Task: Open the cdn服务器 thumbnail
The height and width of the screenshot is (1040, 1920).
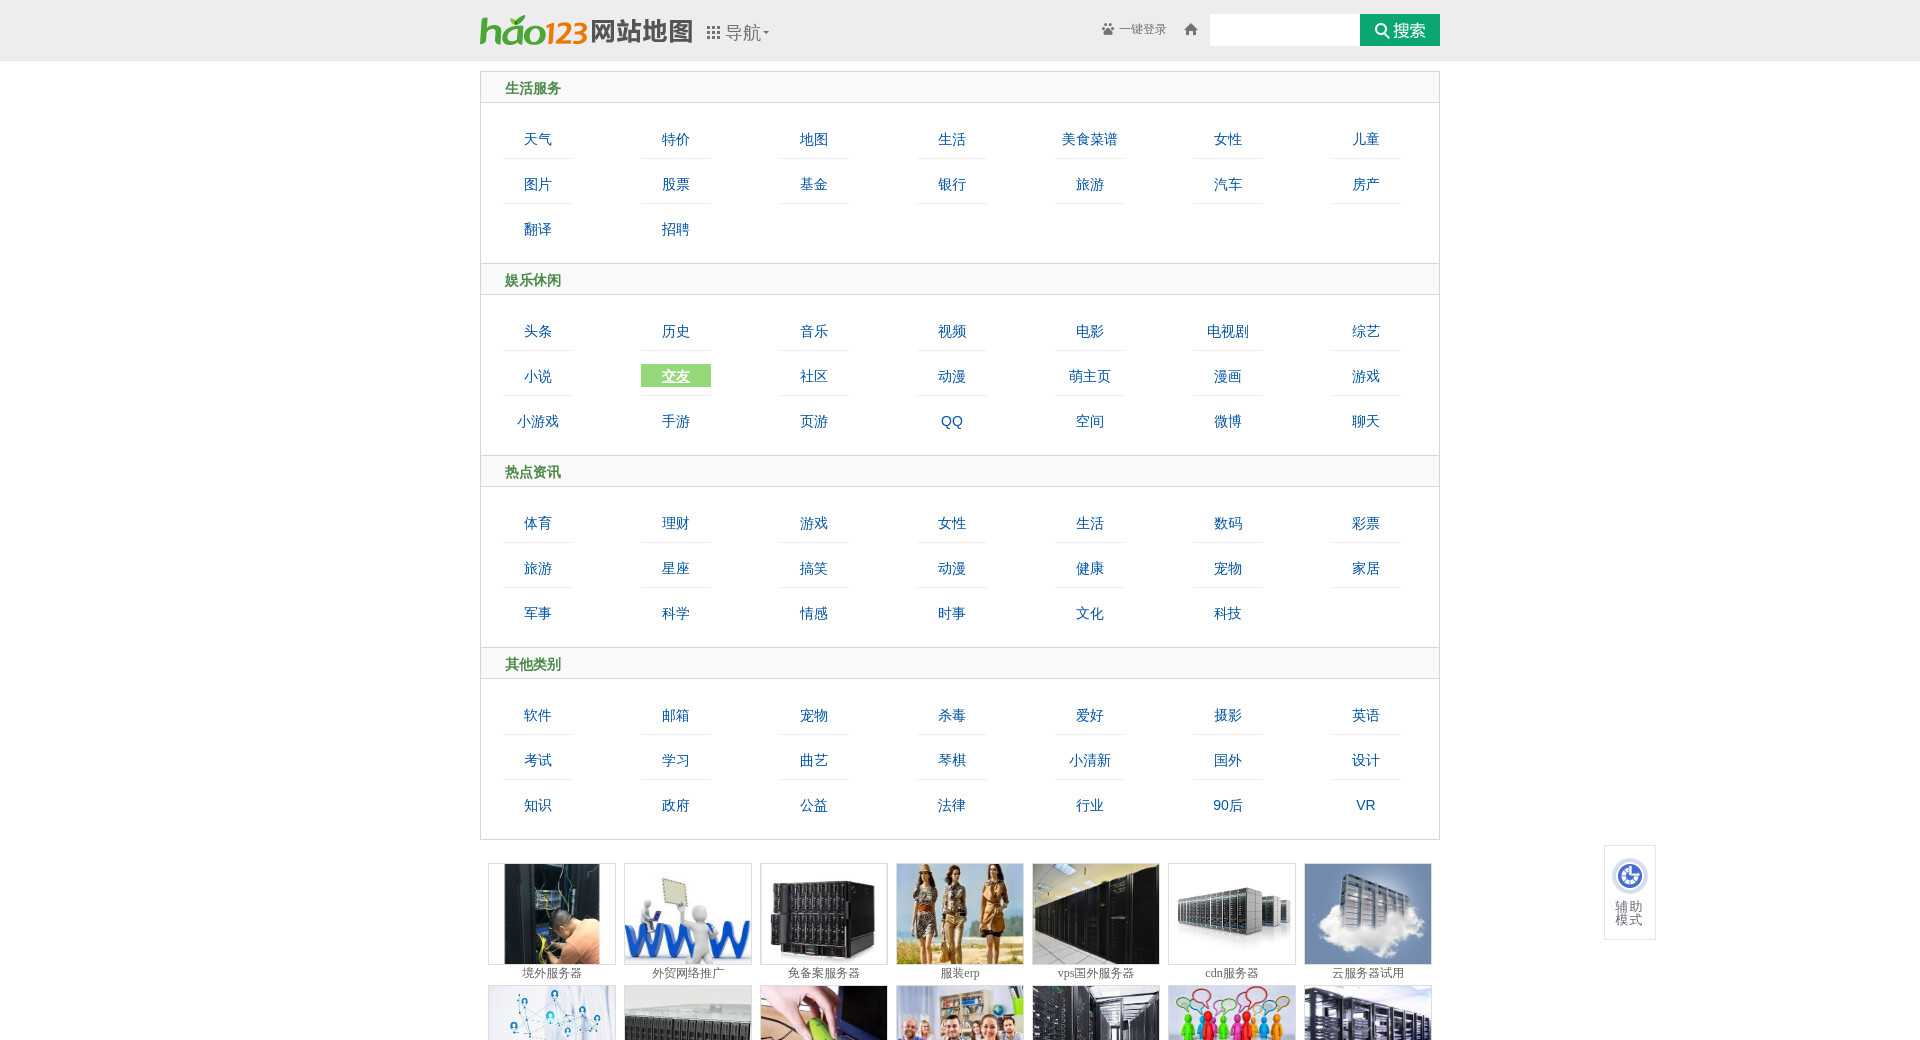Action: point(1232,914)
